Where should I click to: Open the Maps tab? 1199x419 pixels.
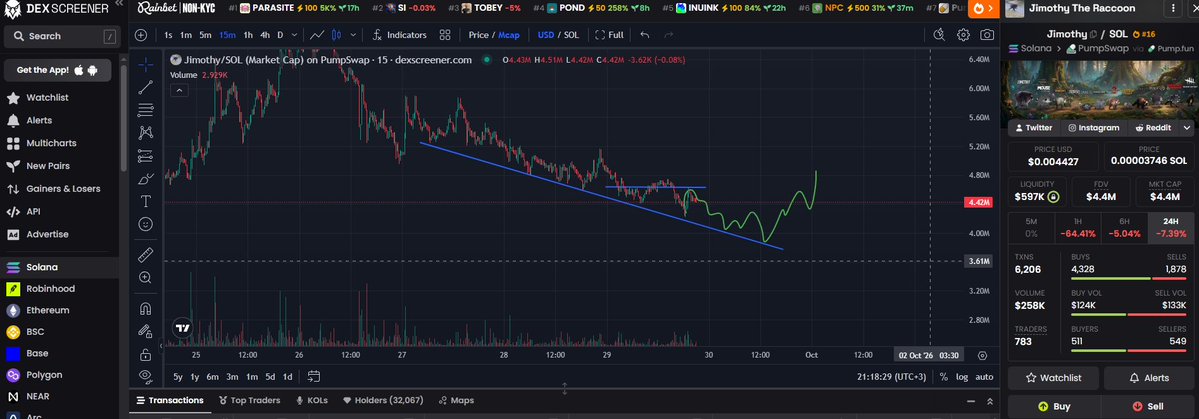pyautogui.click(x=456, y=400)
